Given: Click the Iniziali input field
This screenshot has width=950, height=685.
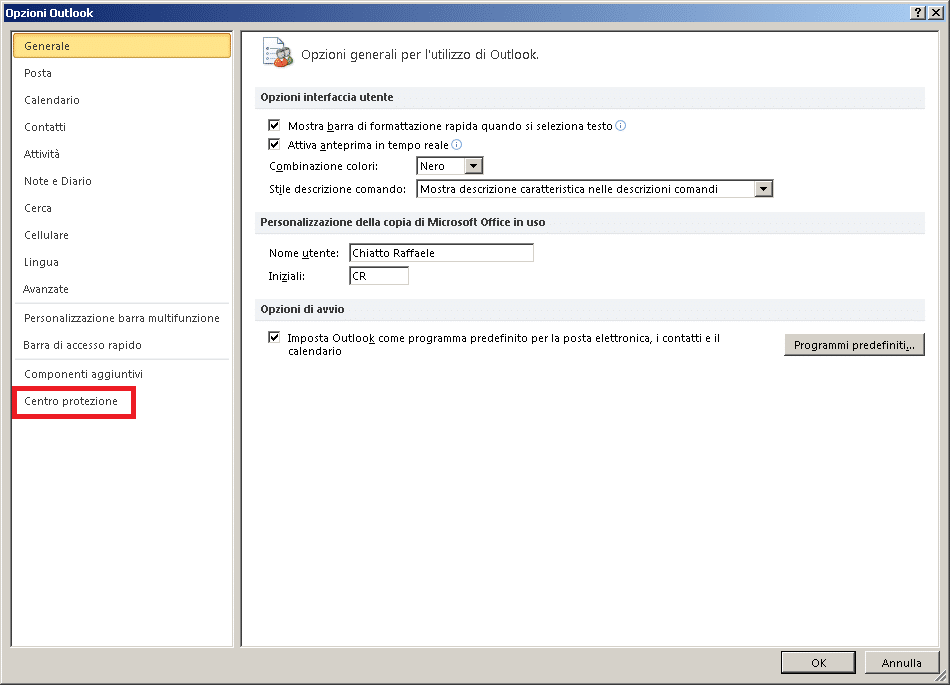Looking at the screenshot, I should [x=379, y=276].
